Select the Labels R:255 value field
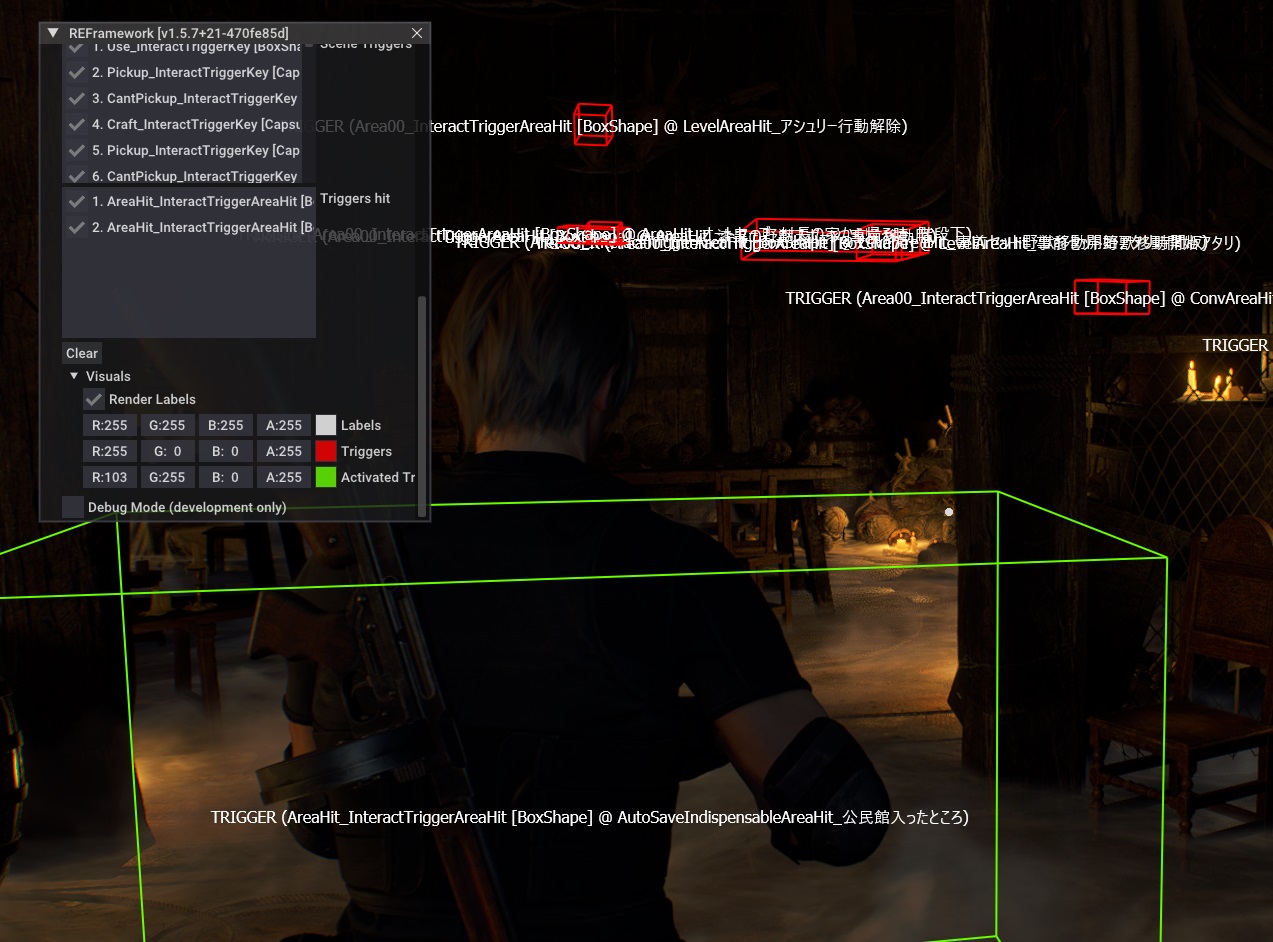The height and width of the screenshot is (942, 1273). click(x=110, y=425)
